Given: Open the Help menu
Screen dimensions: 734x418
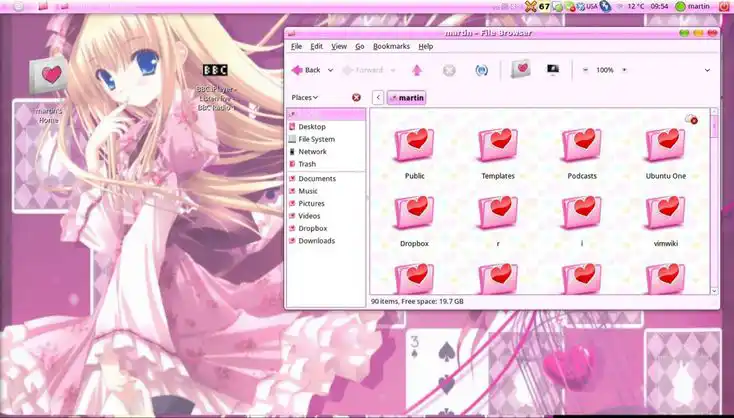Looking at the screenshot, I should click(x=426, y=46).
